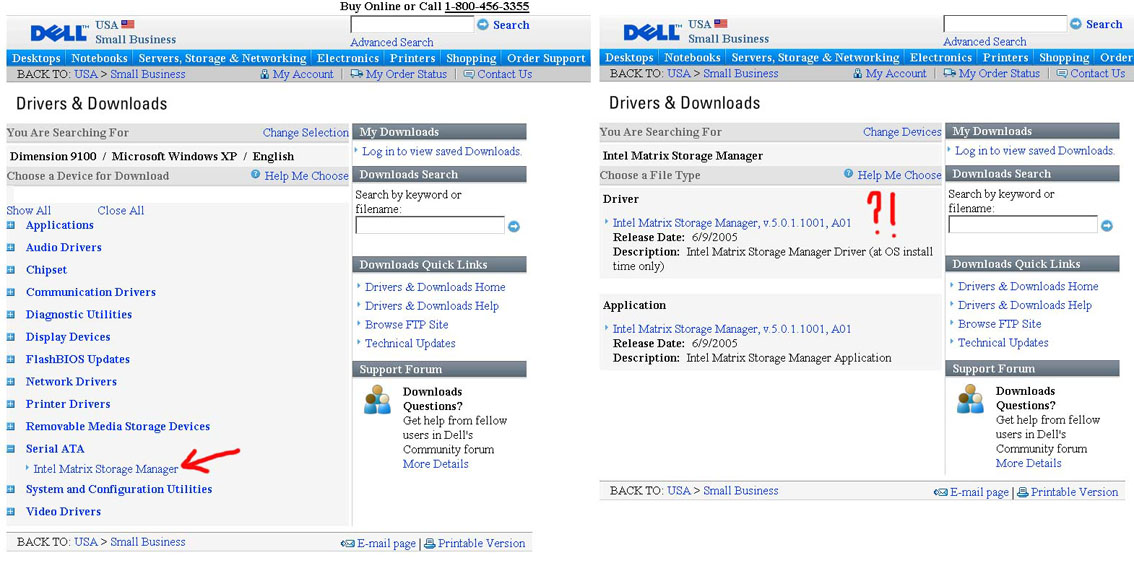Image resolution: width=1134 pixels, height=563 pixels.
Task: Click Small Business breadcrumb in left footer
Action: (148, 542)
